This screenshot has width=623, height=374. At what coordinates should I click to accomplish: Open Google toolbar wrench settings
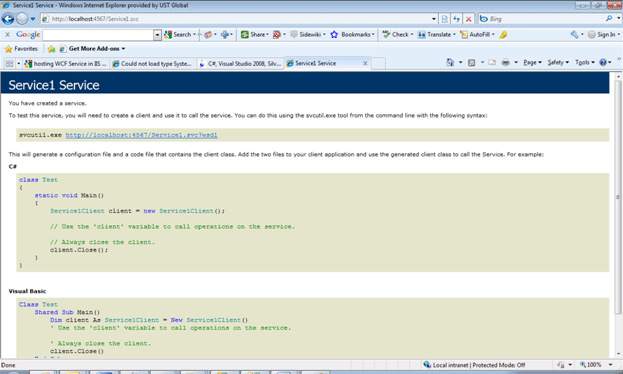[x=575, y=35]
